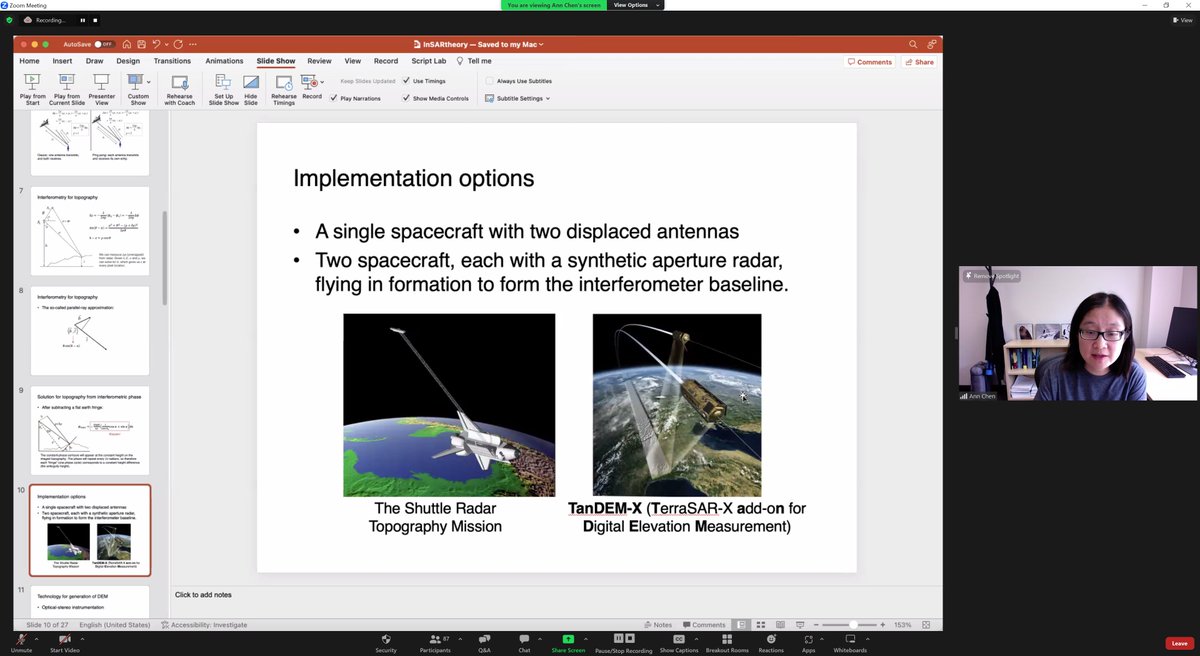Viewport: 1200px width, 656px height.
Task: Click the Save icon in title bar
Action: coord(144,44)
